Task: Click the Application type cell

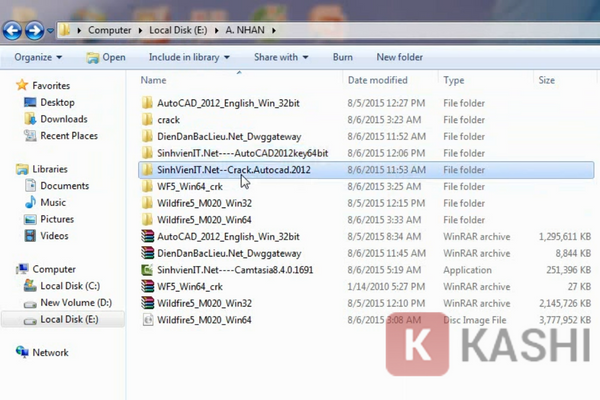Action: (467, 270)
